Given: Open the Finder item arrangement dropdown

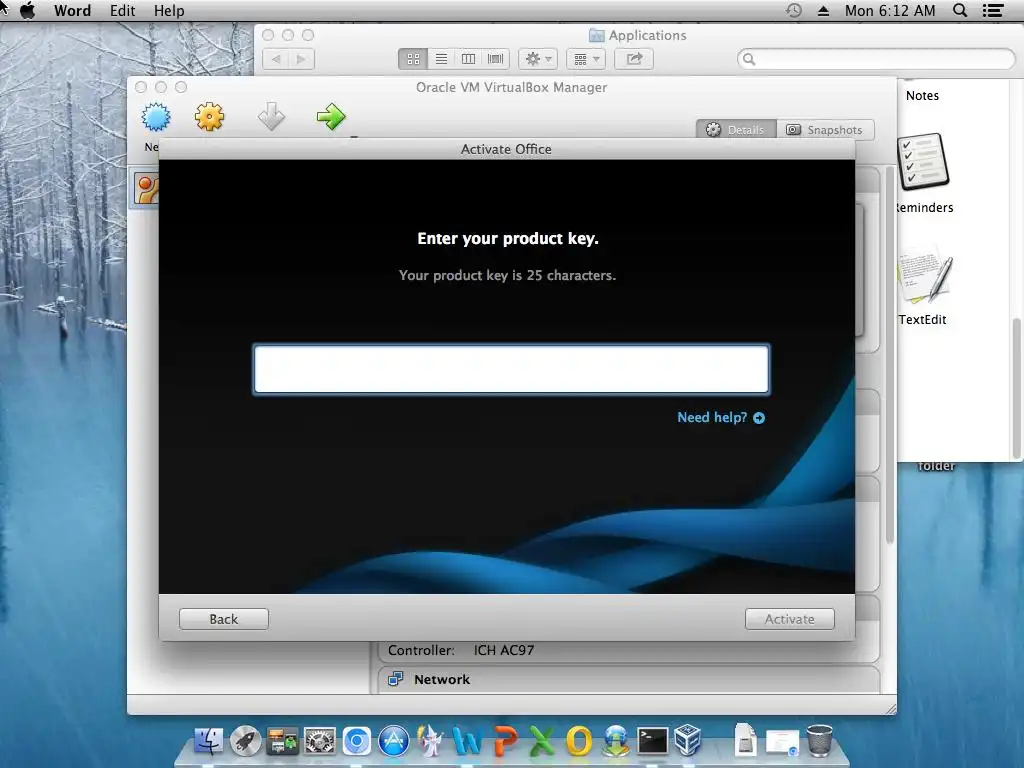Looking at the screenshot, I should pos(586,59).
